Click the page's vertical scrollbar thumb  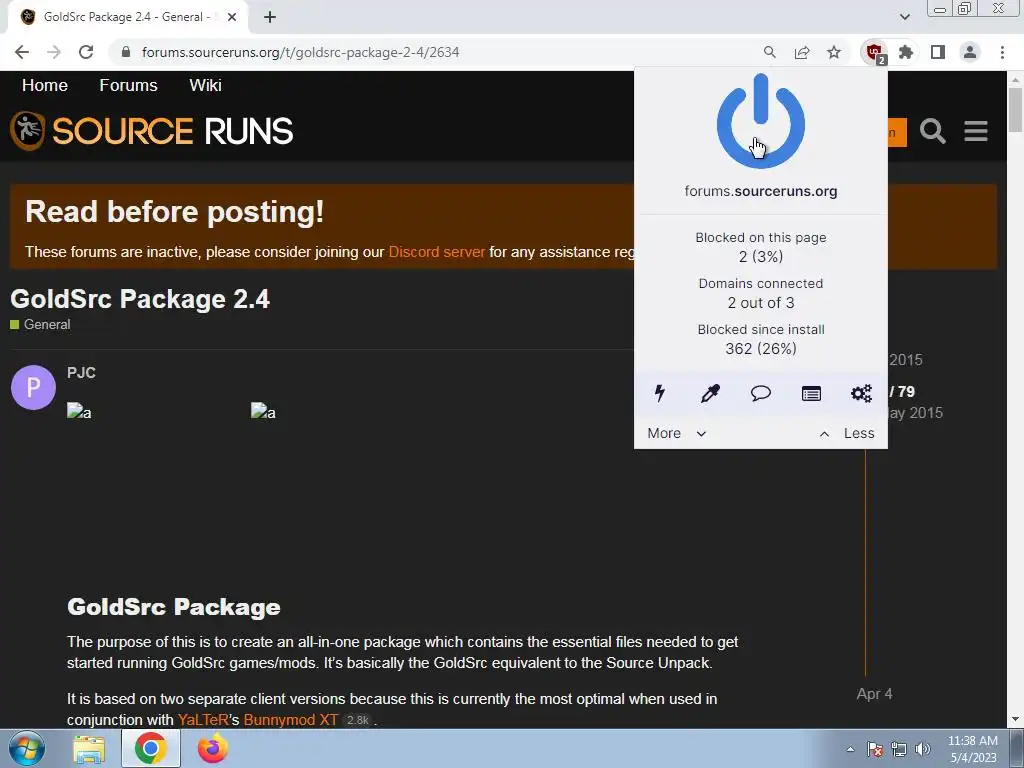click(x=1016, y=110)
